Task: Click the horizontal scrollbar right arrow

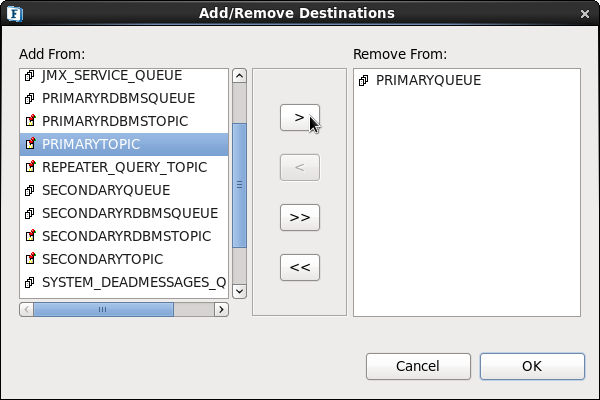Action: 221,309
